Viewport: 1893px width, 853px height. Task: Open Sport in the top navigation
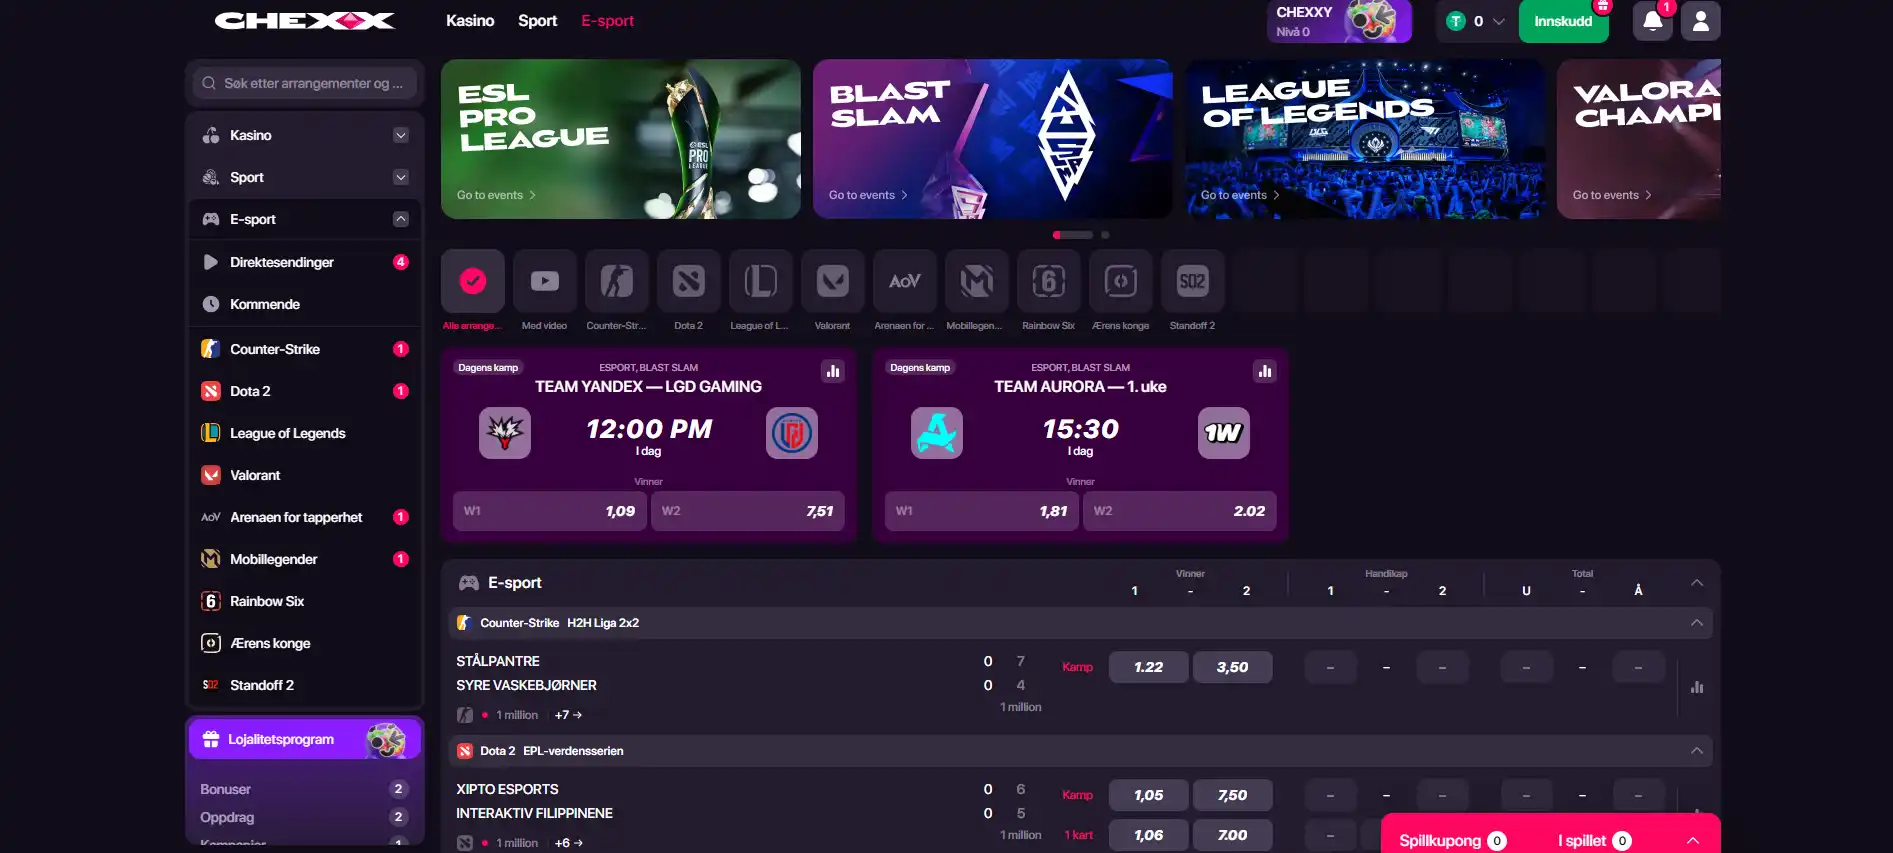pyautogui.click(x=537, y=20)
